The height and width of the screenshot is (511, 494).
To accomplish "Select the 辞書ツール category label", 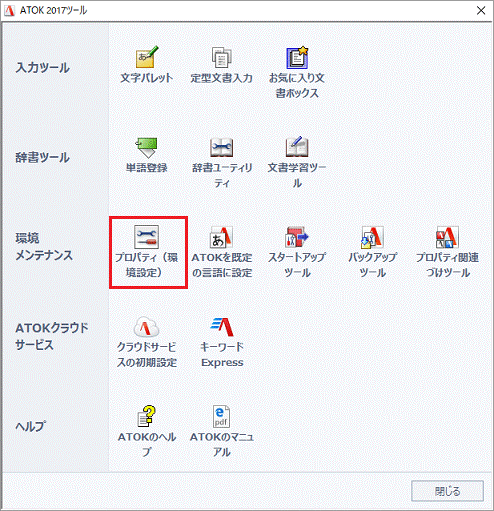I will pyautogui.click(x=43, y=157).
